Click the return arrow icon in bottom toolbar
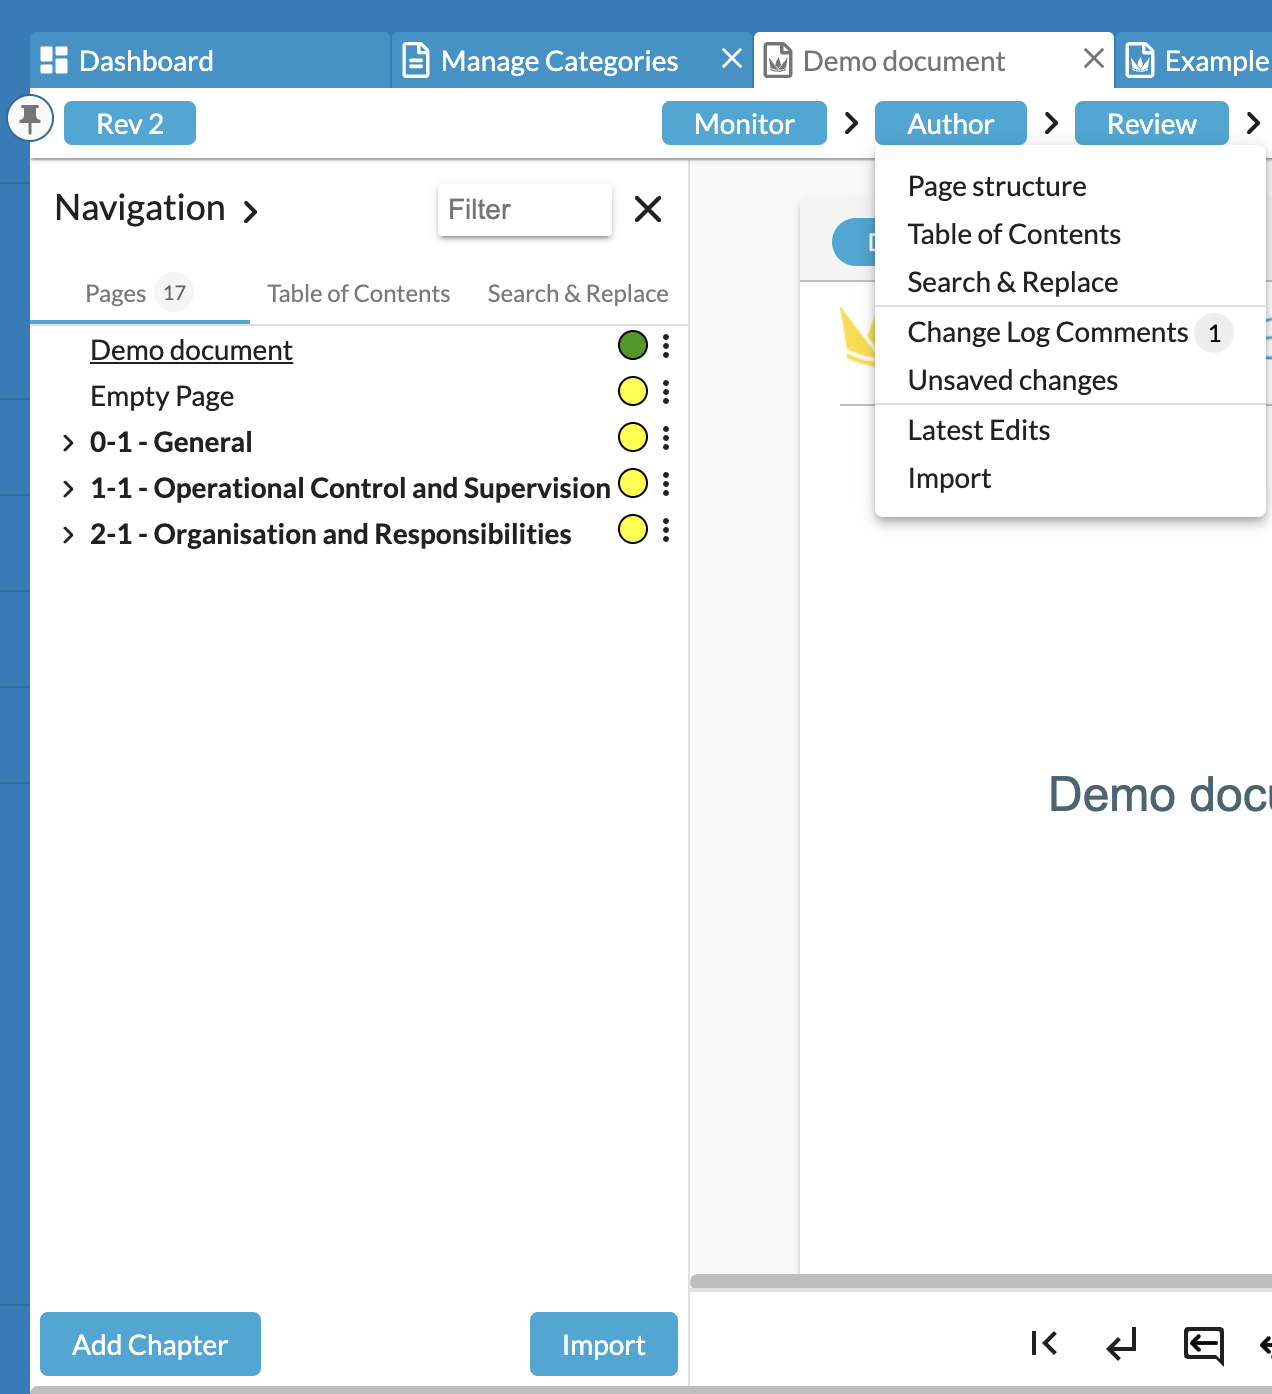Viewport: 1272px width, 1394px height. (x=1121, y=1344)
